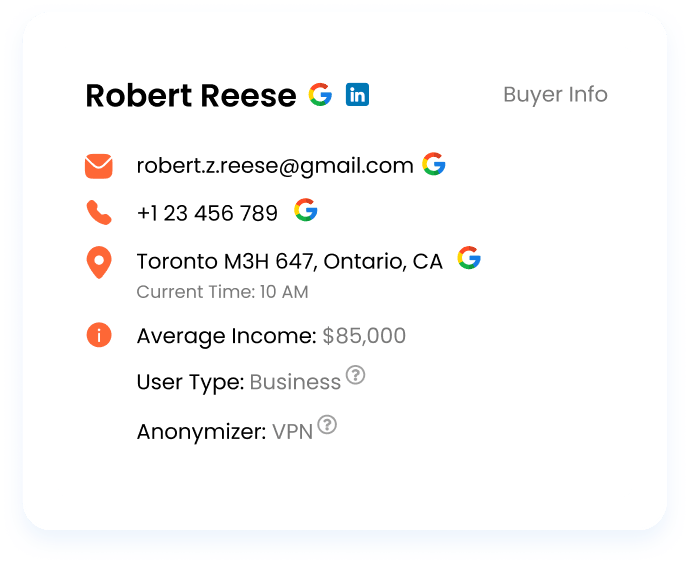This screenshot has width=688, height=562.
Task: Click the User Type Business value
Action: coord(295,382)
